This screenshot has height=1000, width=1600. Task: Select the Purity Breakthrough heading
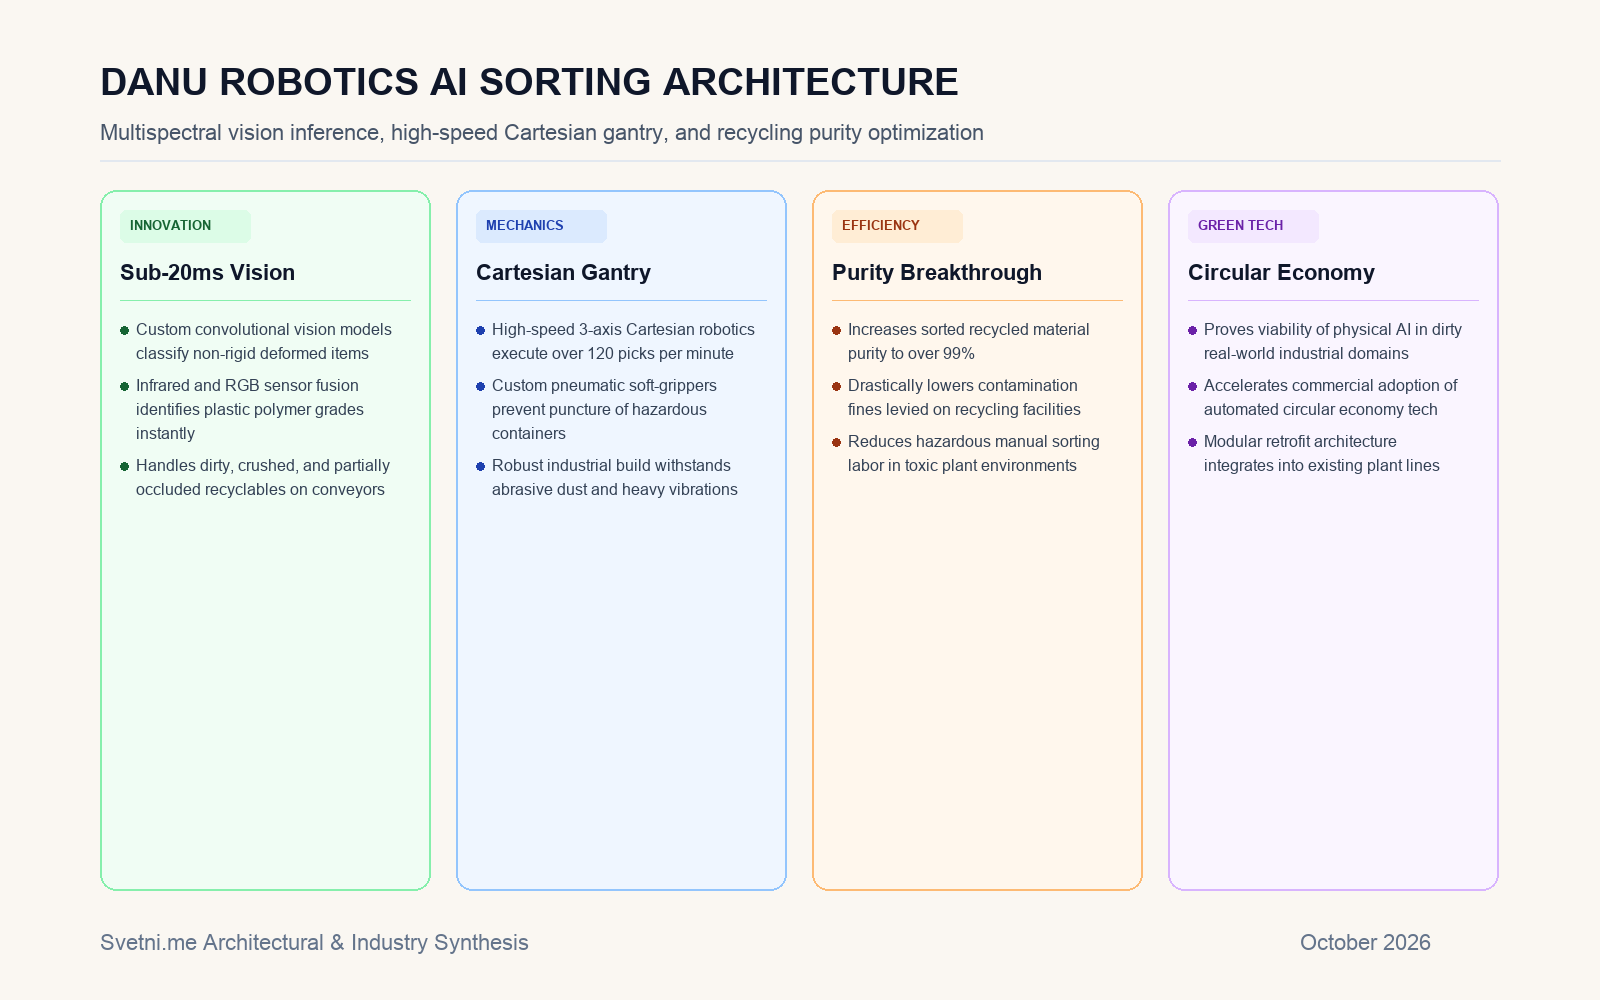tap(937, 273)
